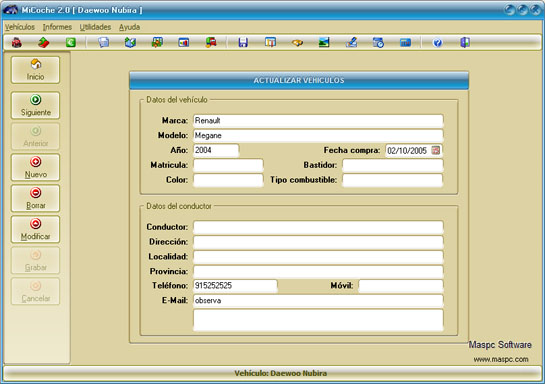Click the golden binoculars search icon
The width and height of the screenshot is (545, 384).
(297, 43)
